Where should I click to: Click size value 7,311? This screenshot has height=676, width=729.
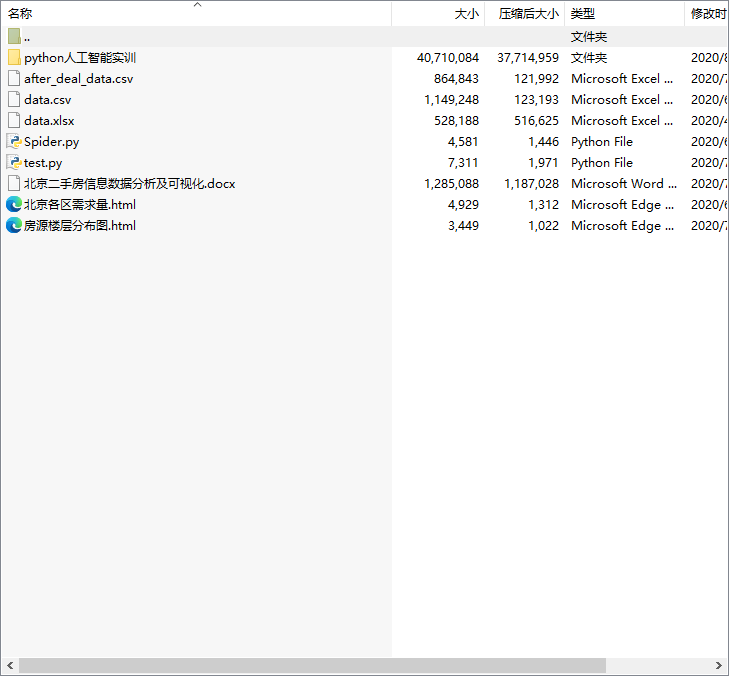pos(463,162)
